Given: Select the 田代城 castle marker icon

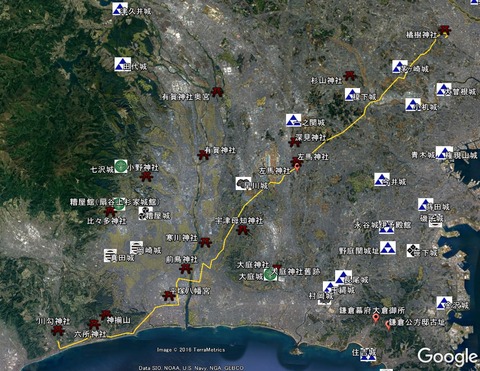Looking at the screenshot, I should (122, 64).
